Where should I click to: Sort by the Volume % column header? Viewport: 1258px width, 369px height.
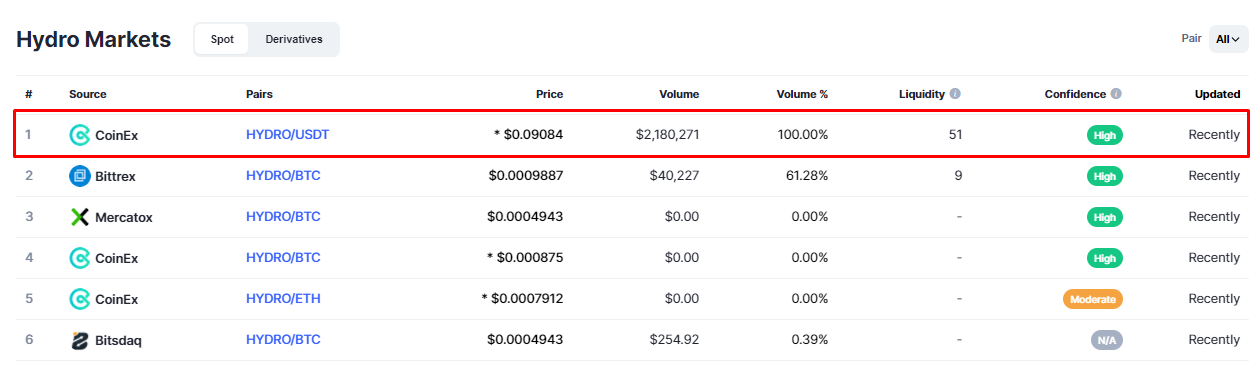pyautogui.click(x=802, y=94)
